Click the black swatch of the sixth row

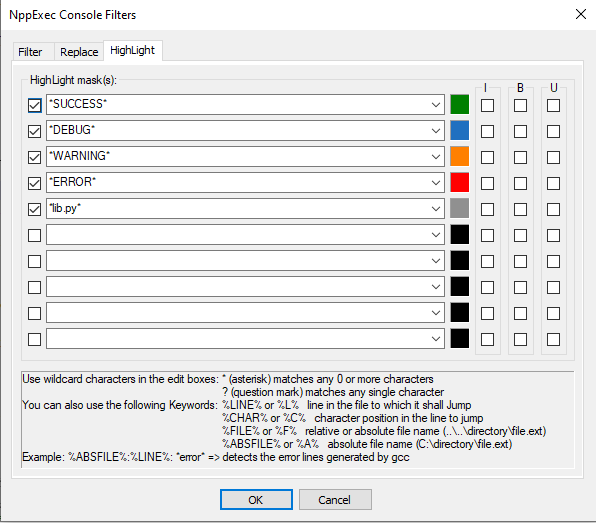pyautogui.click(x=460, y=235)
